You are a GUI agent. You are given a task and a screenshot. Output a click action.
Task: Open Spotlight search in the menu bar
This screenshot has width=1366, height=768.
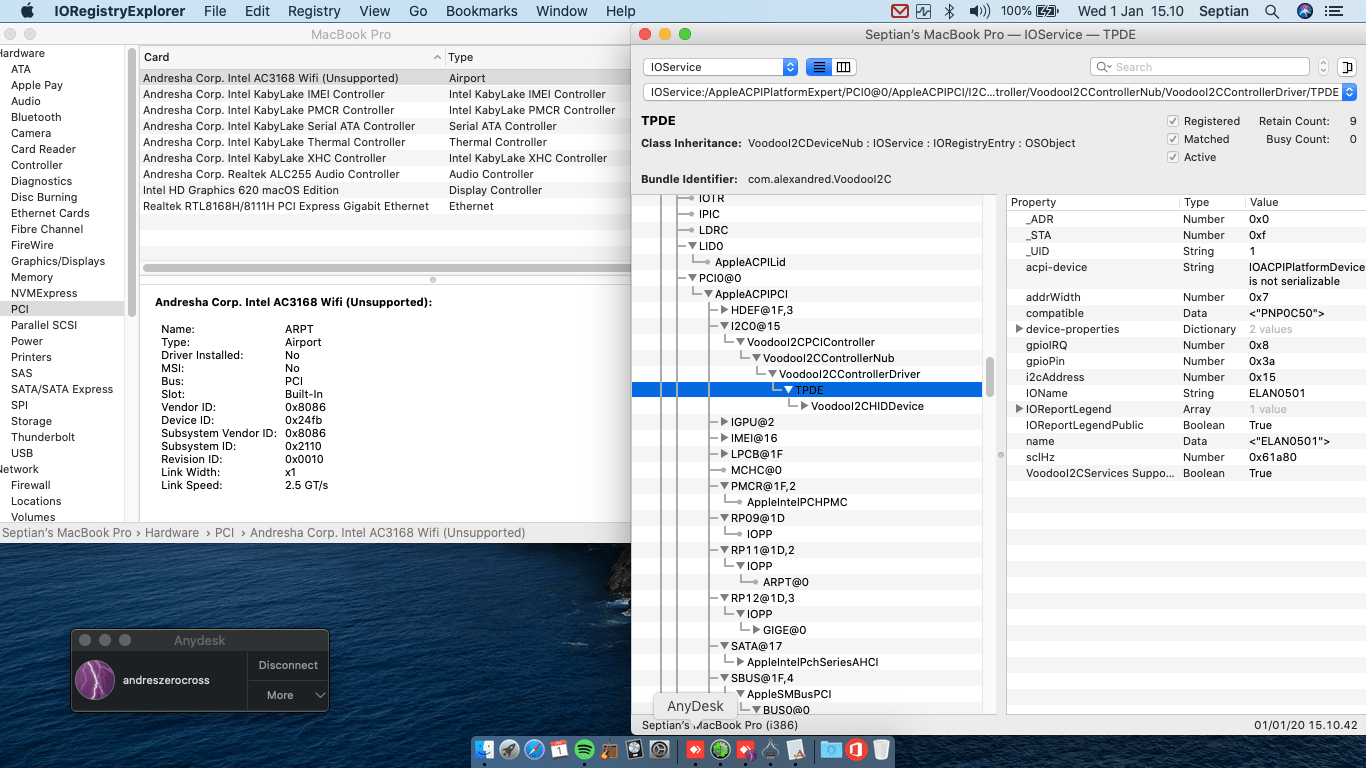1272,11
